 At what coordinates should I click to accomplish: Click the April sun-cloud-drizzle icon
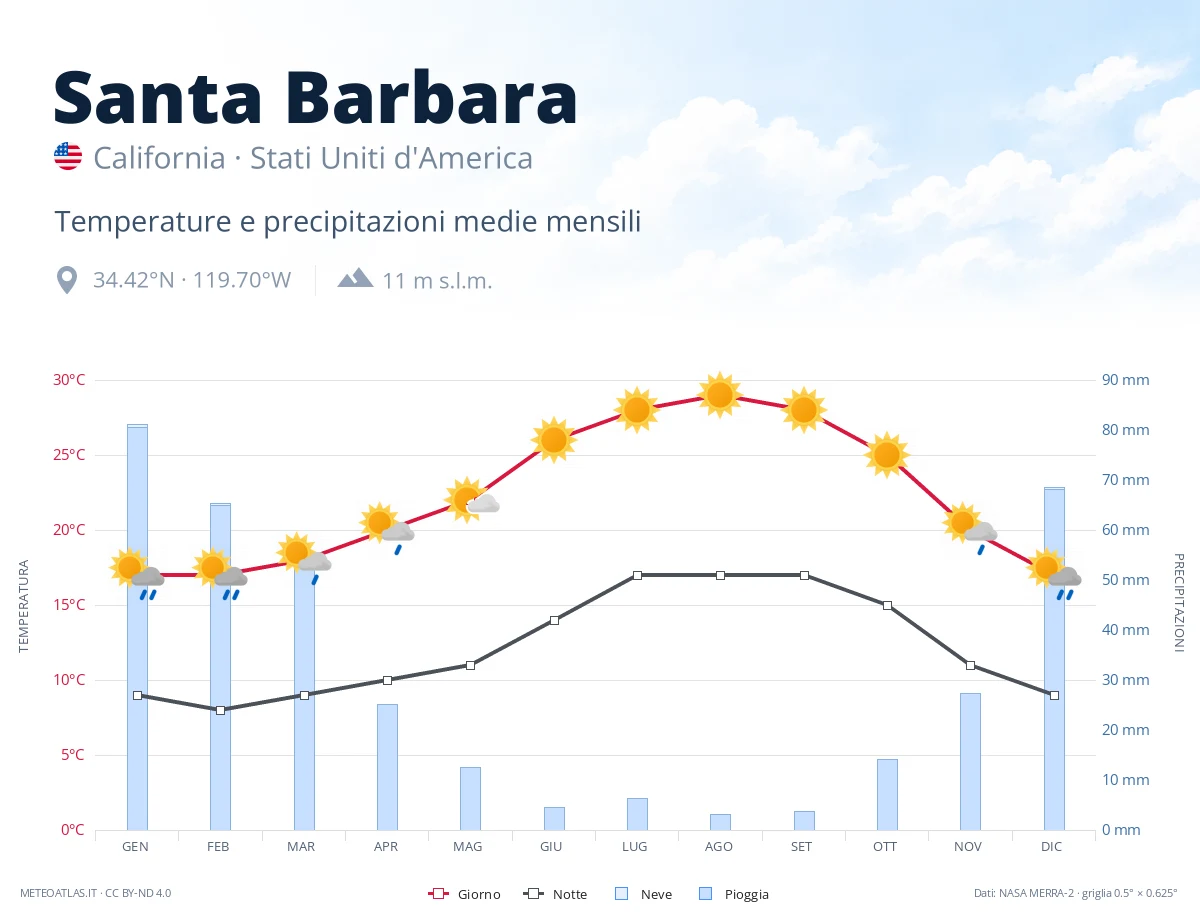(387, 529)
